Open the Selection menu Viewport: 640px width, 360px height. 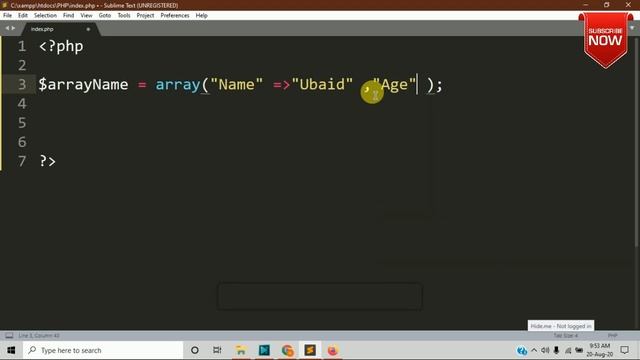point(45,16)
